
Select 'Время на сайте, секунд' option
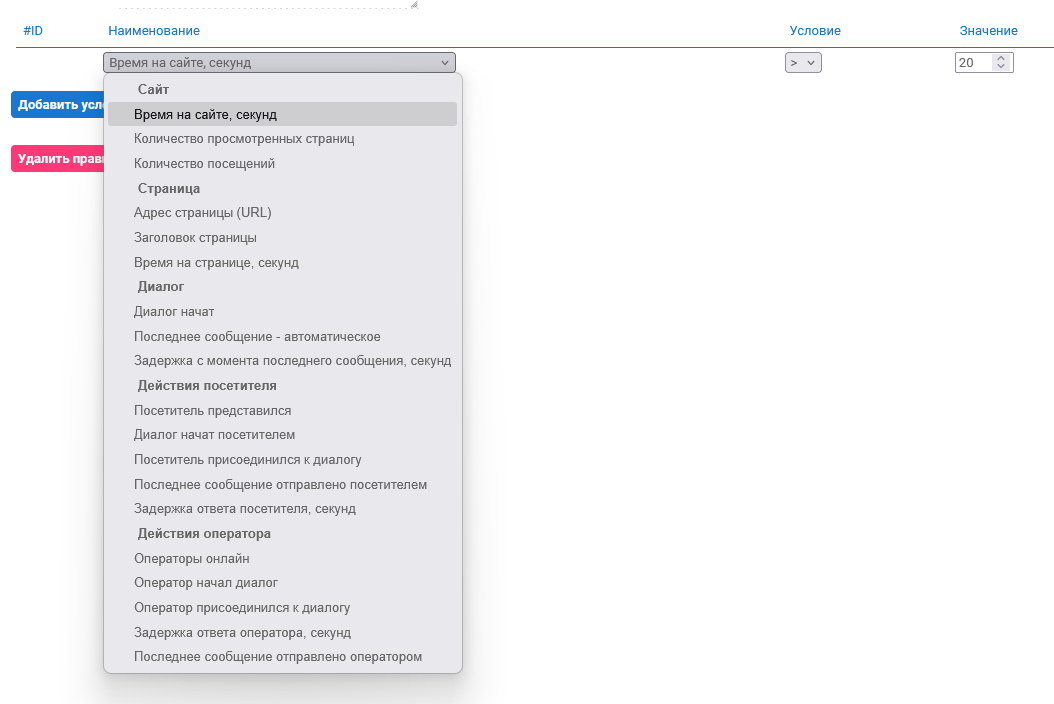205,115
